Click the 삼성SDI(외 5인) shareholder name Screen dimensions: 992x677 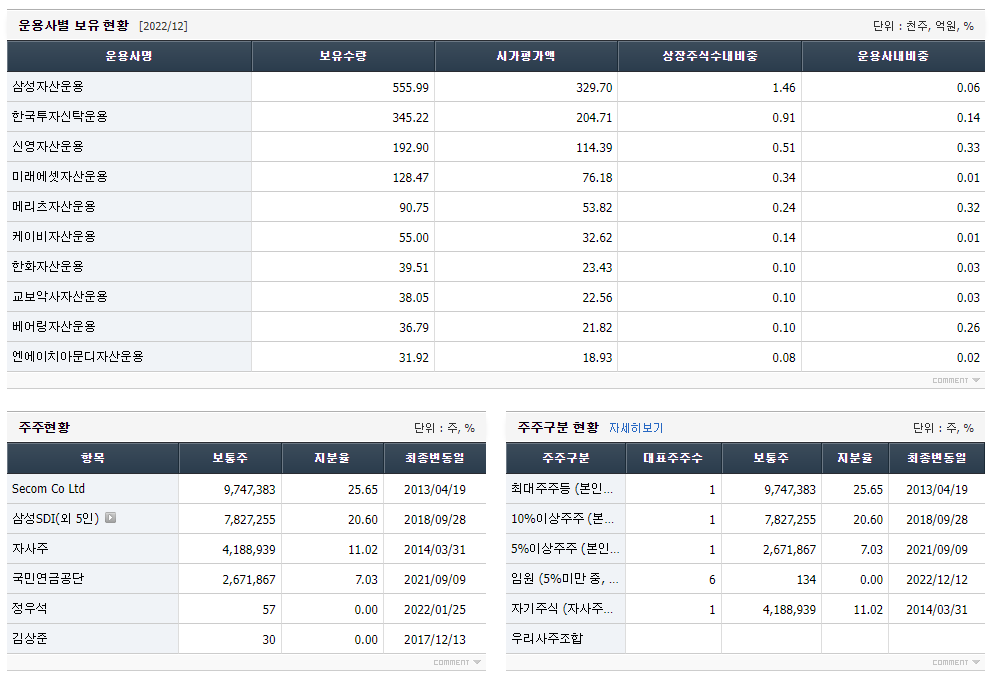[x=56, y=519]
